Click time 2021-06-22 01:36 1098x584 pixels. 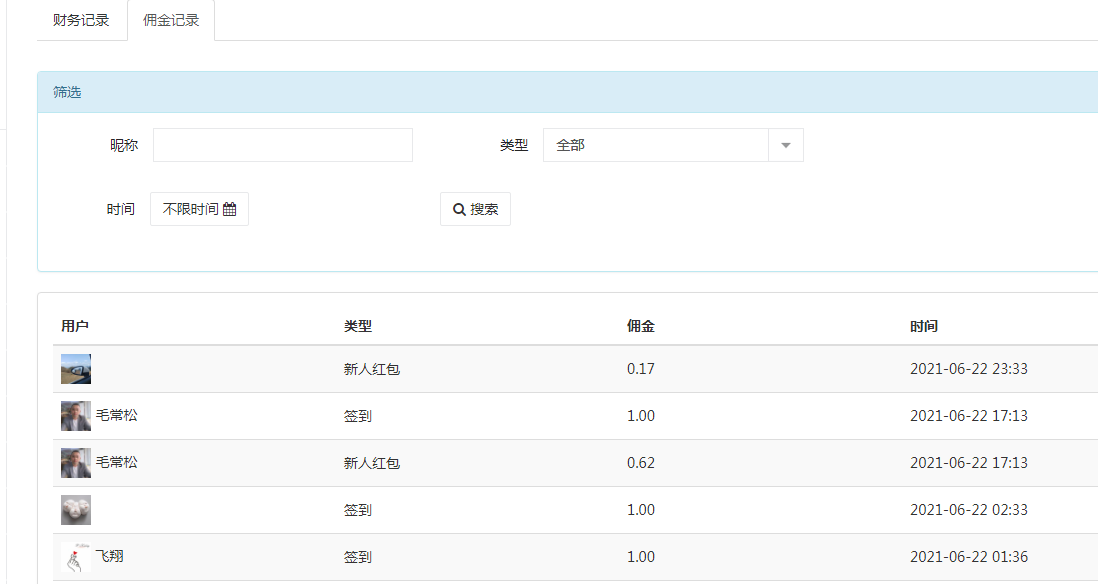click(x=969, y=557)
